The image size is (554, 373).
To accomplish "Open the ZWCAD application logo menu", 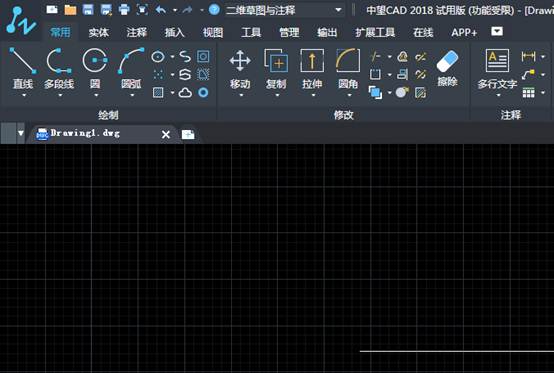I will (x=20, y=20).
